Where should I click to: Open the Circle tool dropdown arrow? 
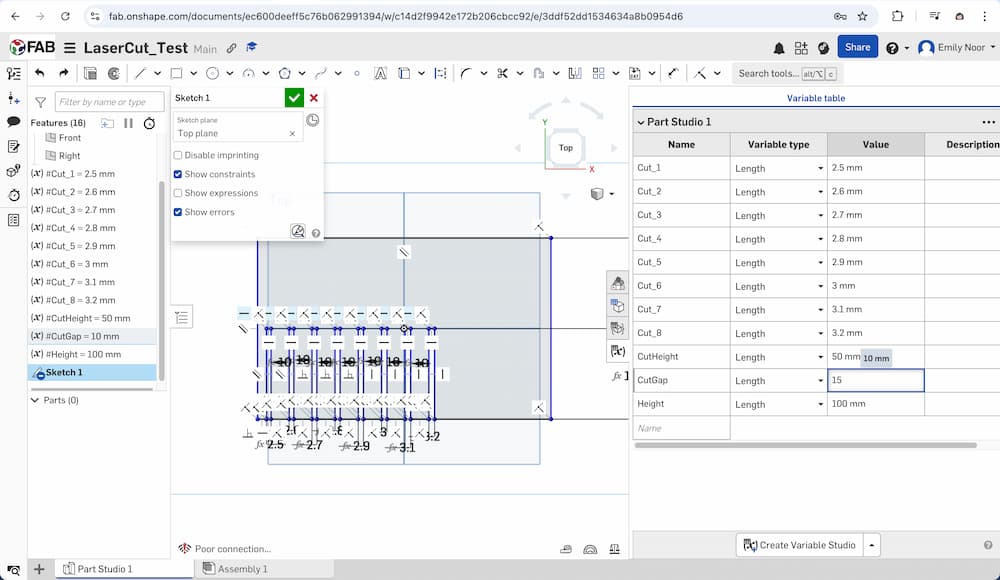230,73
